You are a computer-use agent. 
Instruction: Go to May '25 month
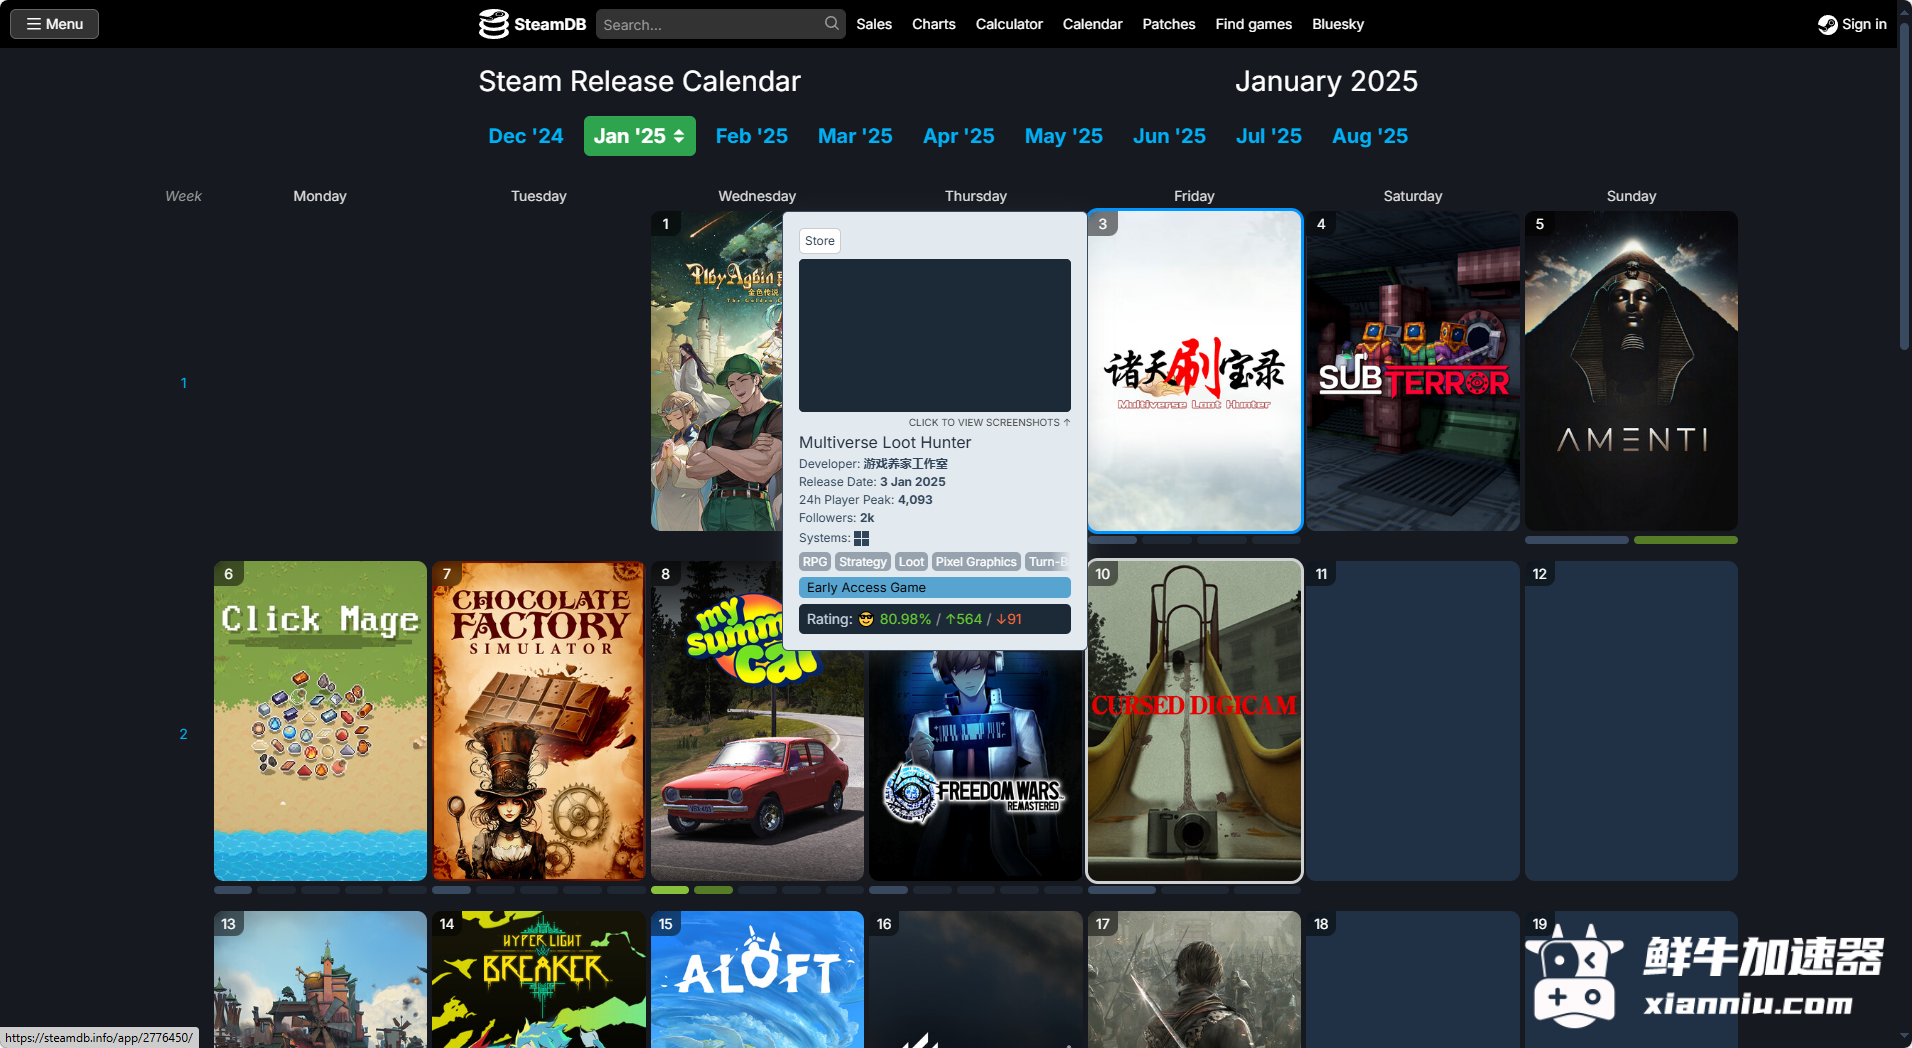(1064, 136)
